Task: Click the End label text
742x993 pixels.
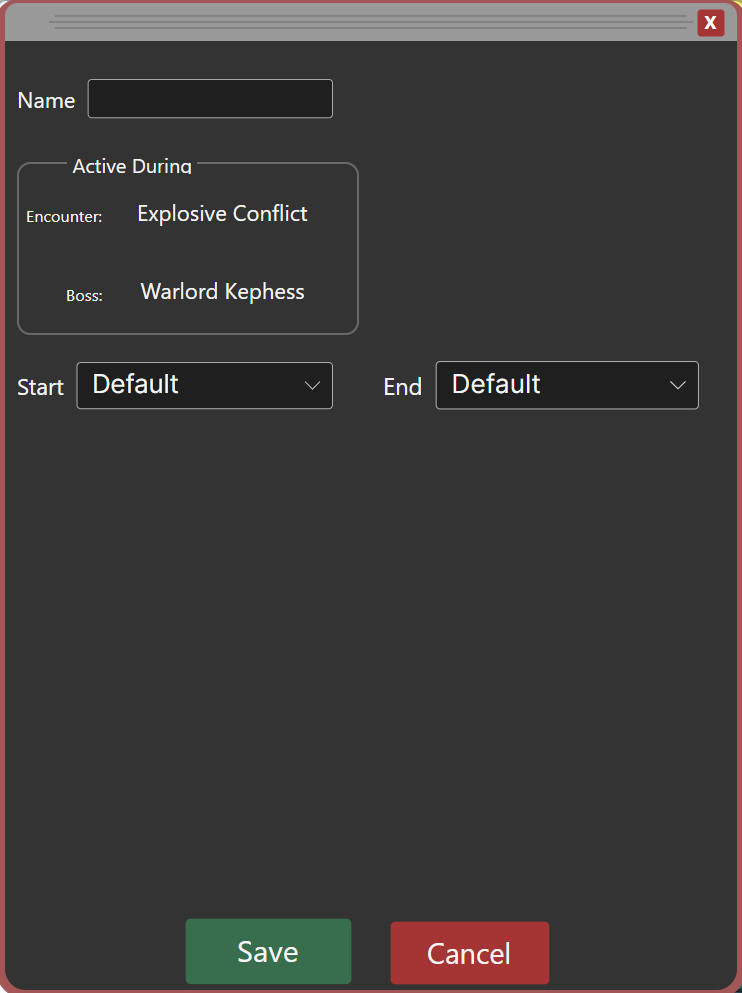Action: click(x=402, y=388)
